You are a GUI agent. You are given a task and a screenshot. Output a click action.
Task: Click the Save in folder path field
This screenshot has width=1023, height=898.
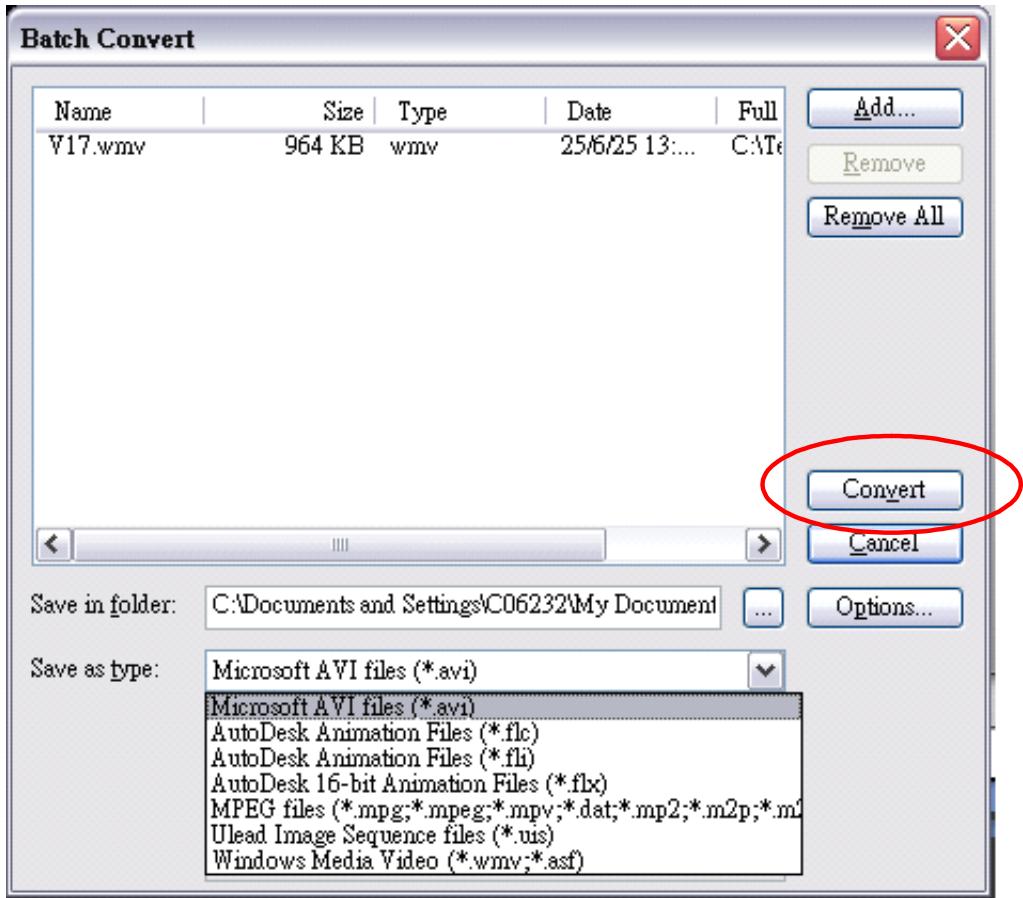tap(463, 607)
